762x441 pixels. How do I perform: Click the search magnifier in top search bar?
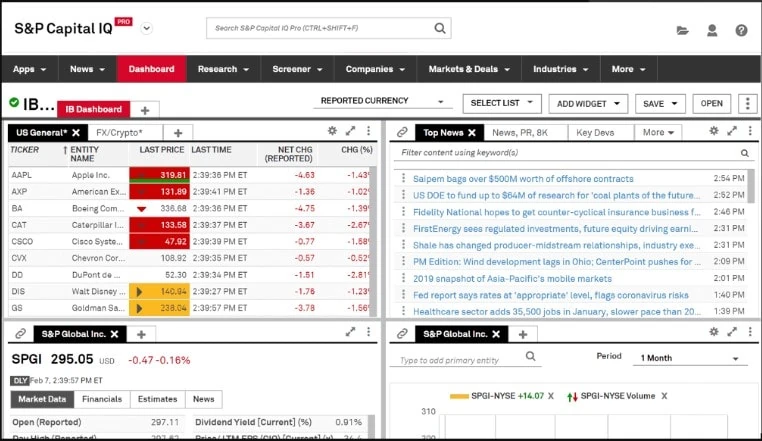[440, 28]
